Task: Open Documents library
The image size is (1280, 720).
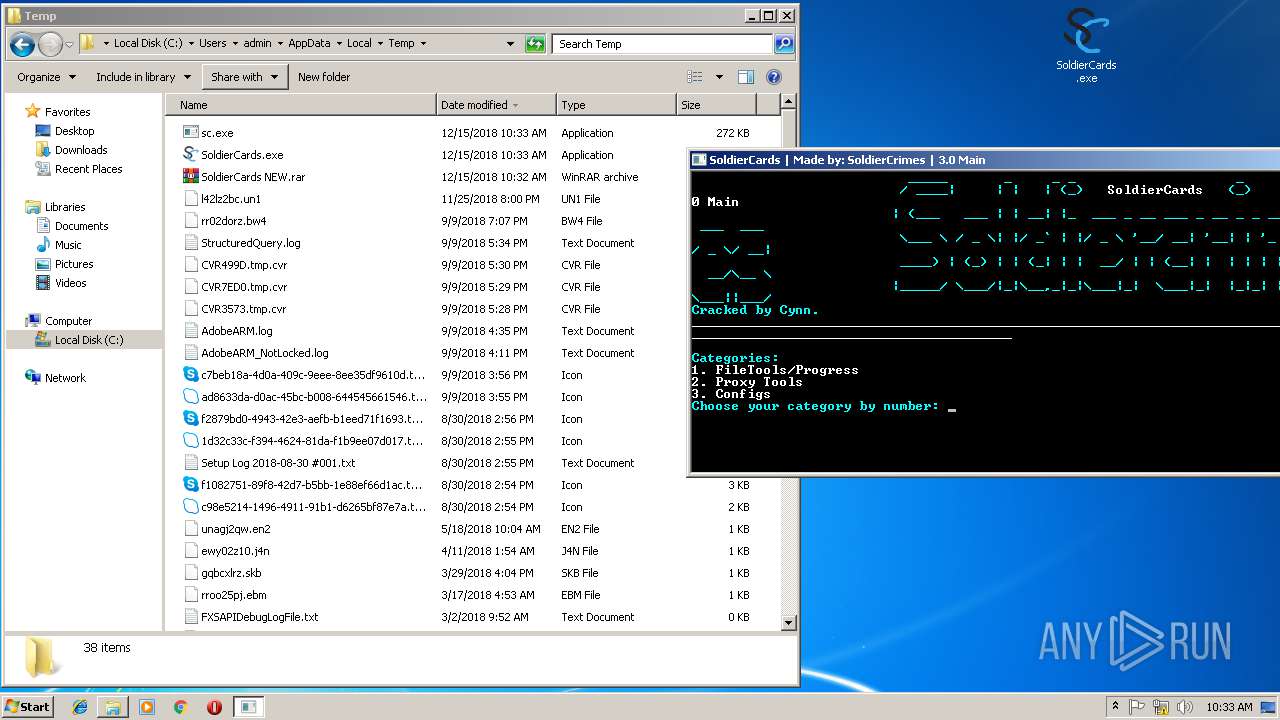Action: click(x=81, y=226)
